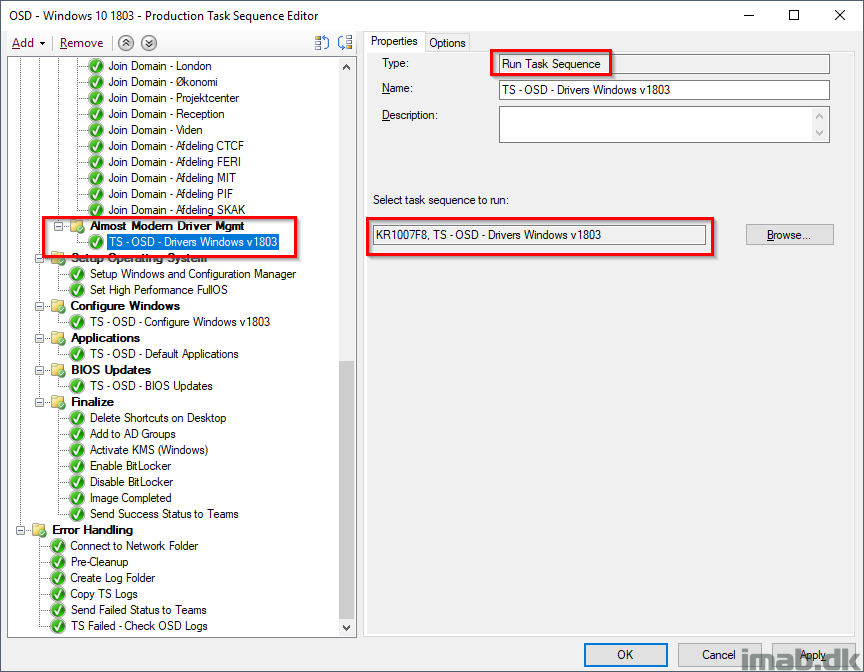Viewport: 864px width, 672px height.
Task: Click status icon beside Join Domain - Projektcenter
Action: point(96,98)
